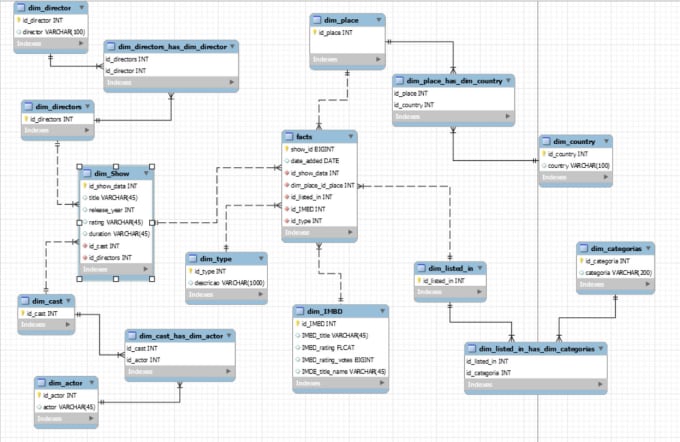Expand the Indexes section of dim_directors_has_dim_director
The width and height of the screenshot is (680, 442).
point(232,82)
